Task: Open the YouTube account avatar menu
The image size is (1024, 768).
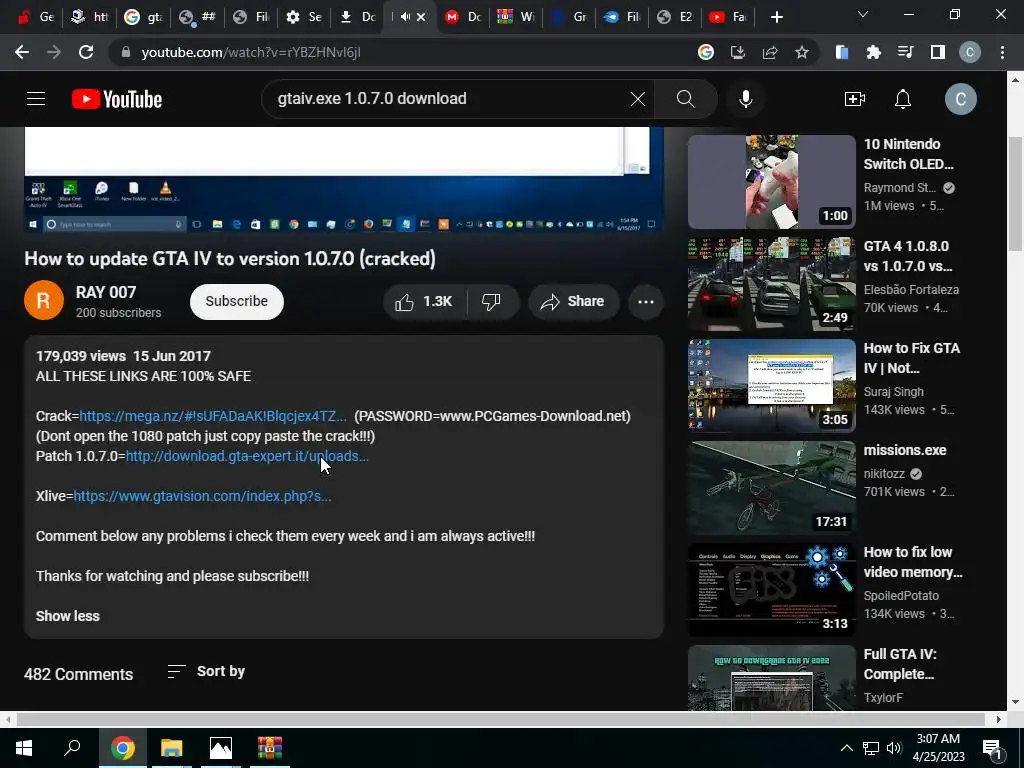Action: coord(961,99)
